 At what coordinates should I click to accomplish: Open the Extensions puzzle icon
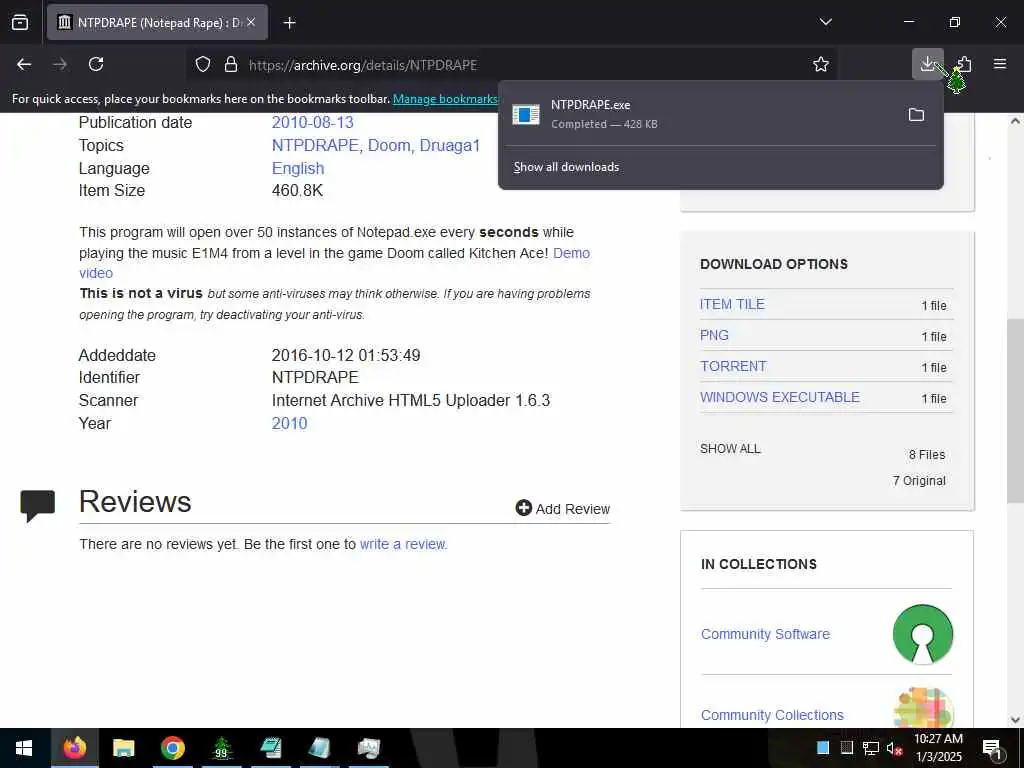pos(964,64)
